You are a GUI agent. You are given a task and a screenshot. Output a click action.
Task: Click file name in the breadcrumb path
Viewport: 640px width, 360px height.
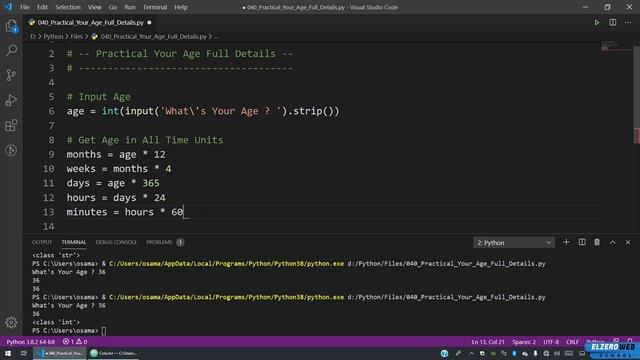coord(153,36)
